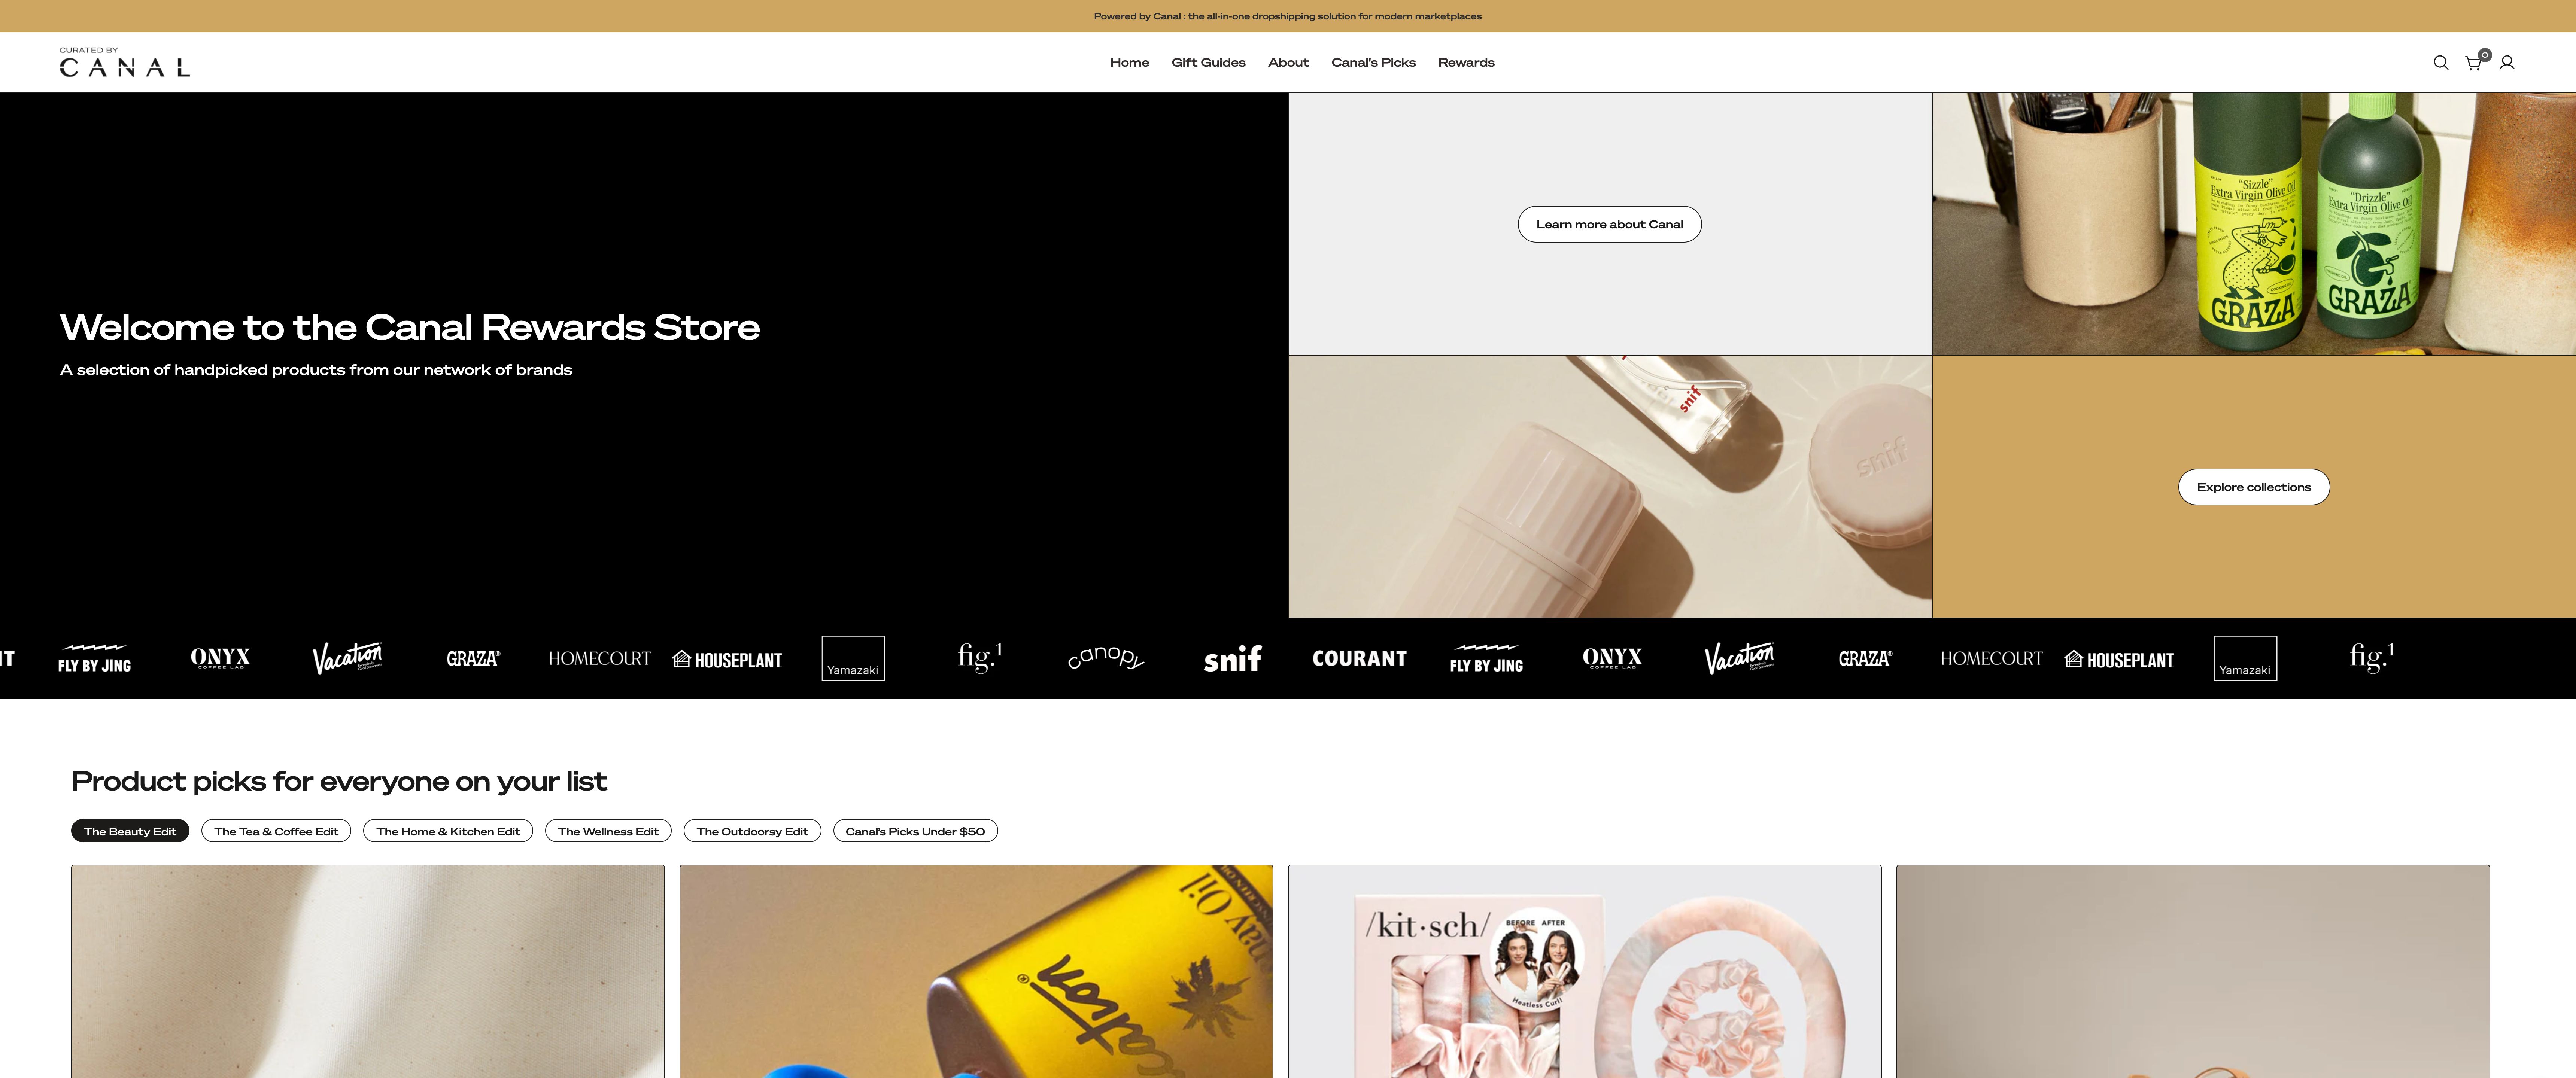Image resolution: width=2576 pixels, height=1078 pixels.
Task: Expand the Gift Guides navigation menu
Action: [1207, 63]
